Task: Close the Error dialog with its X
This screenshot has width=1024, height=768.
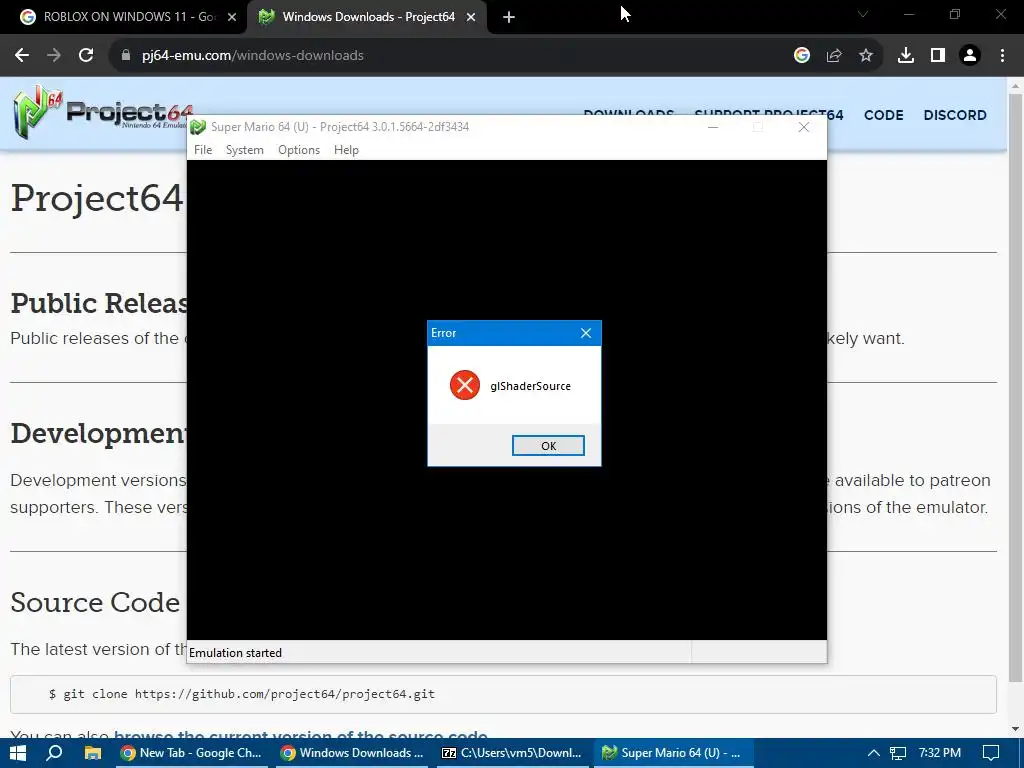Action: (586, 333)
